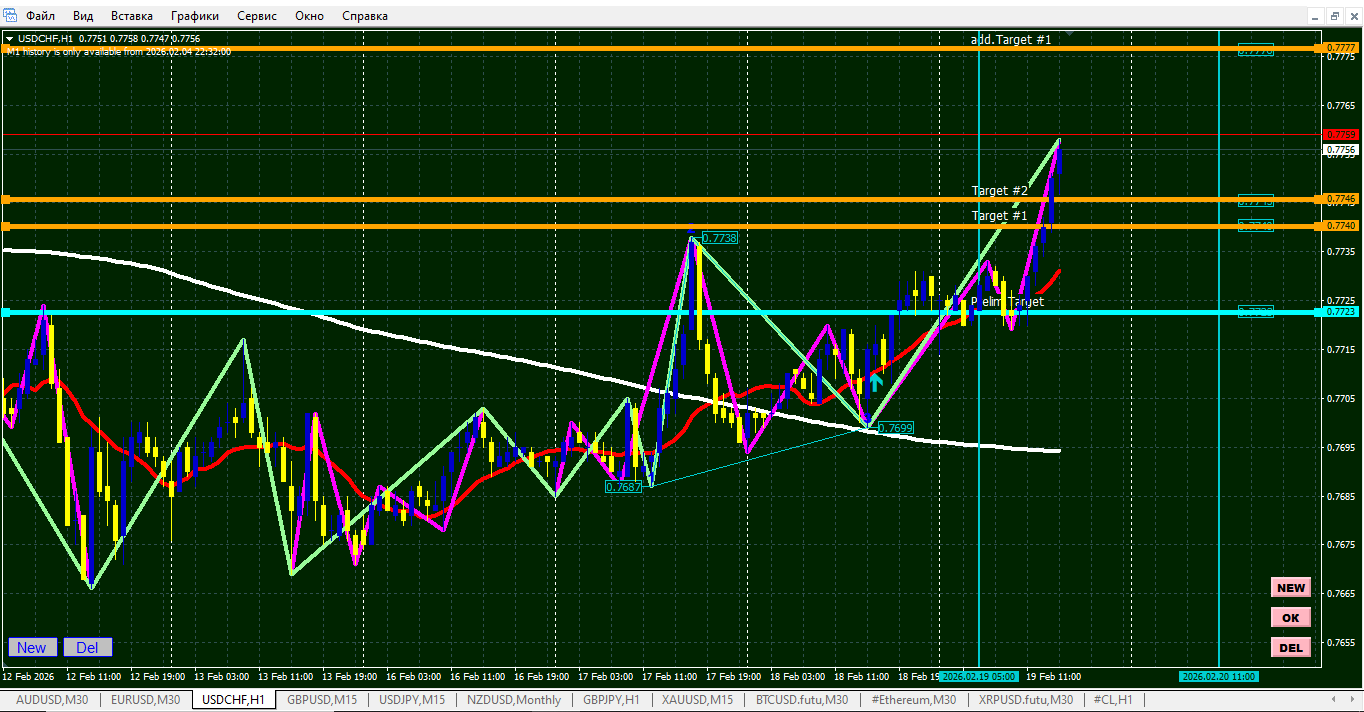
Task: Click the 19 Feb 11:00 label on the time axis
Action: pyautogui.click(x=1052, y=676)
